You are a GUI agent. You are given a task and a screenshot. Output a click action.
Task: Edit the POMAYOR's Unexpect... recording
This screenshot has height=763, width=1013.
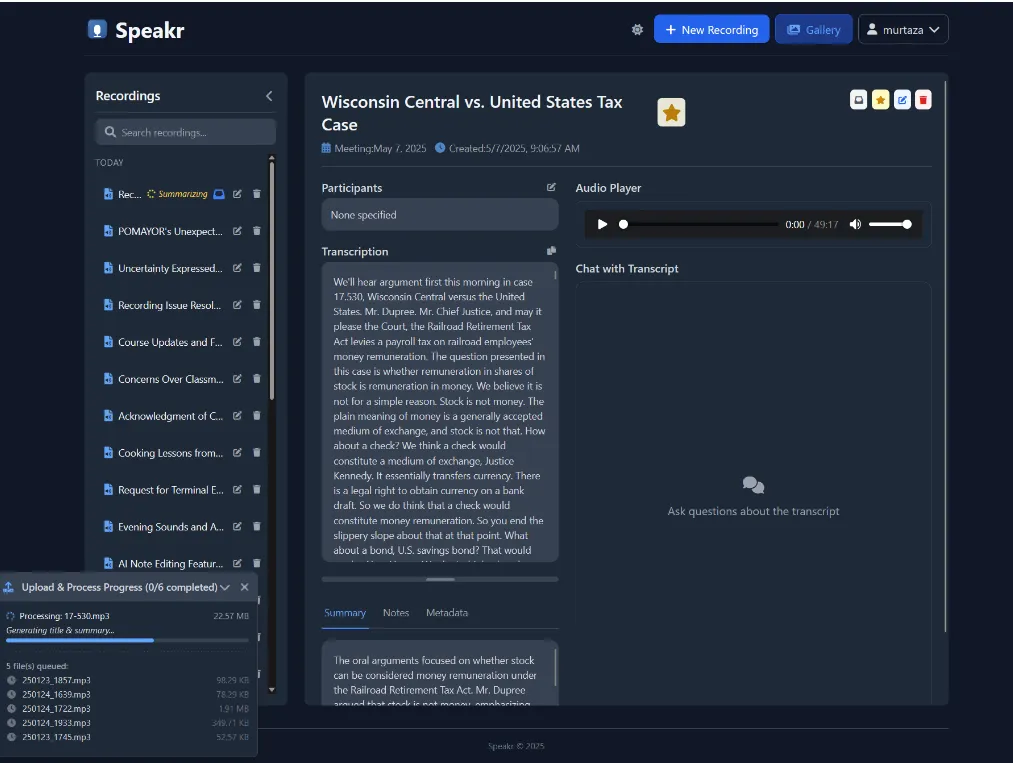tap(237, 231)
